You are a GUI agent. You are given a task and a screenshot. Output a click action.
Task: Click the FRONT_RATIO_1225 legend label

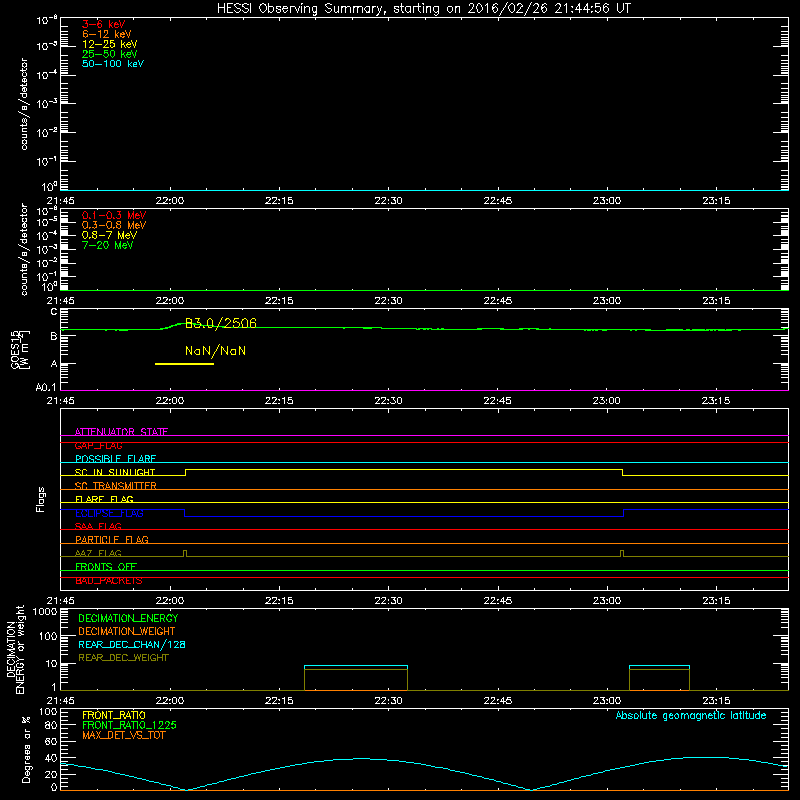pyautogui.click(x=129, y=725)
